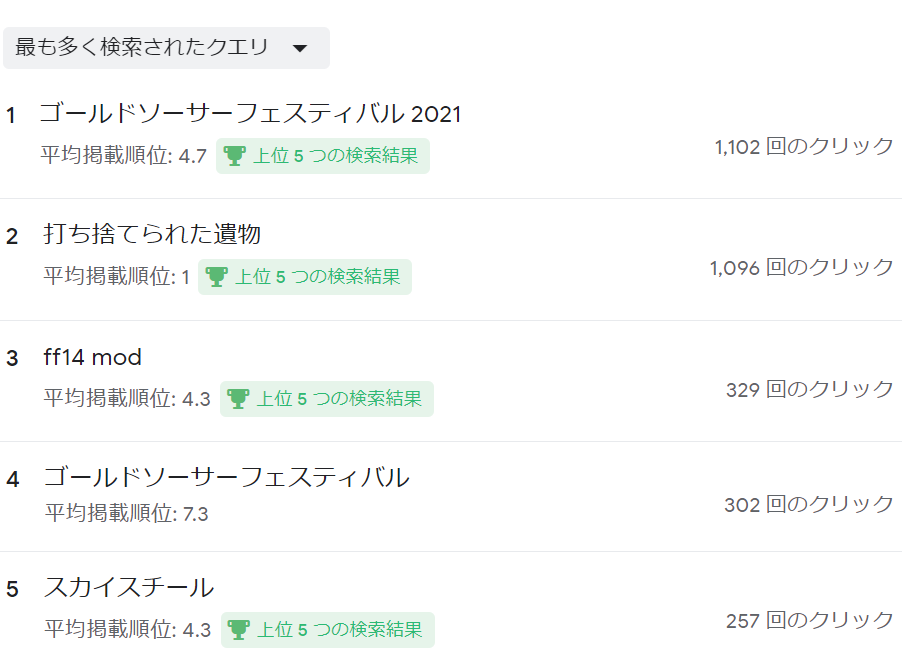Click 平均掲載順位: 1 under 打ち捨てられた遺物
Viewport: 902px width, 657px height.
tap(116, 277)
